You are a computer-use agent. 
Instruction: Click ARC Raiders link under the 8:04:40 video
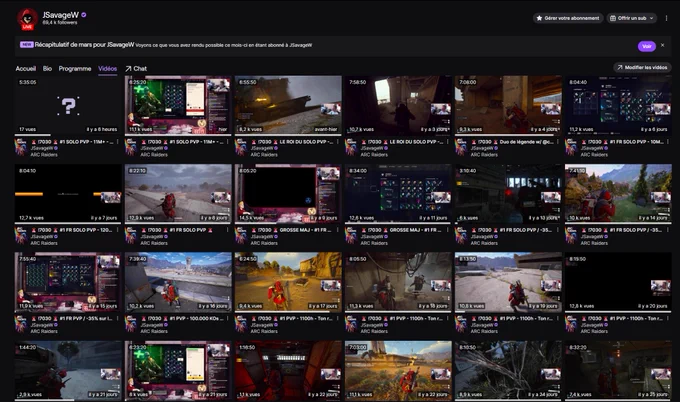(594, 154)
